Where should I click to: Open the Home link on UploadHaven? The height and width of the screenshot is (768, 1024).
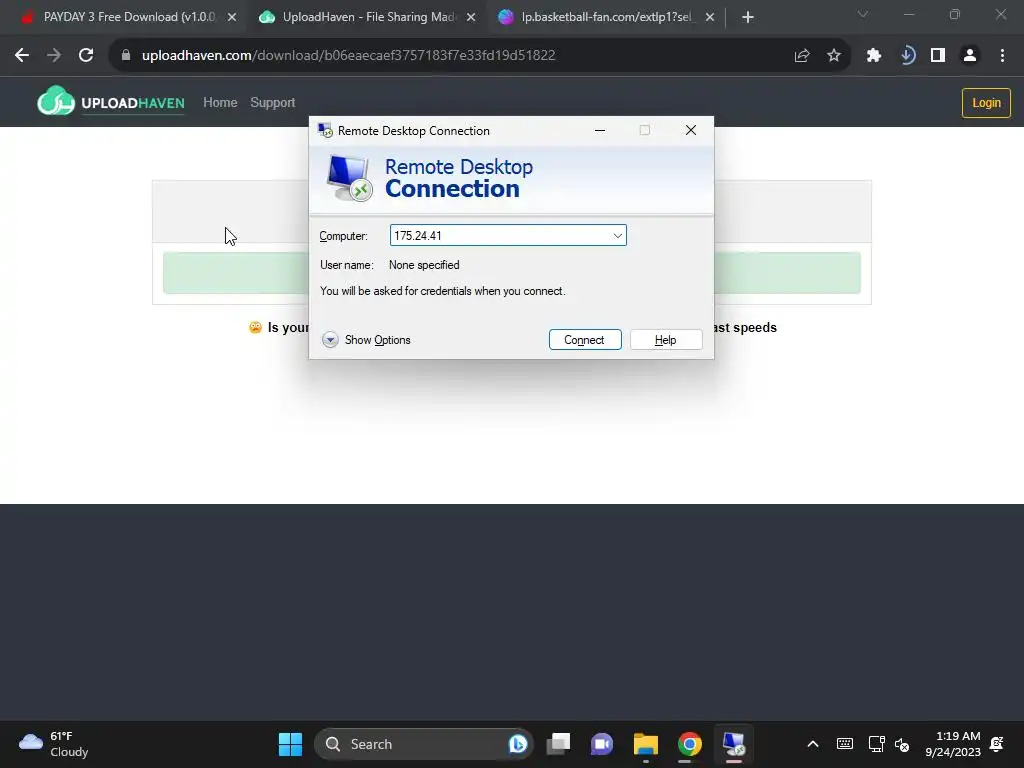pyautogui.click(x=220, y=103)
